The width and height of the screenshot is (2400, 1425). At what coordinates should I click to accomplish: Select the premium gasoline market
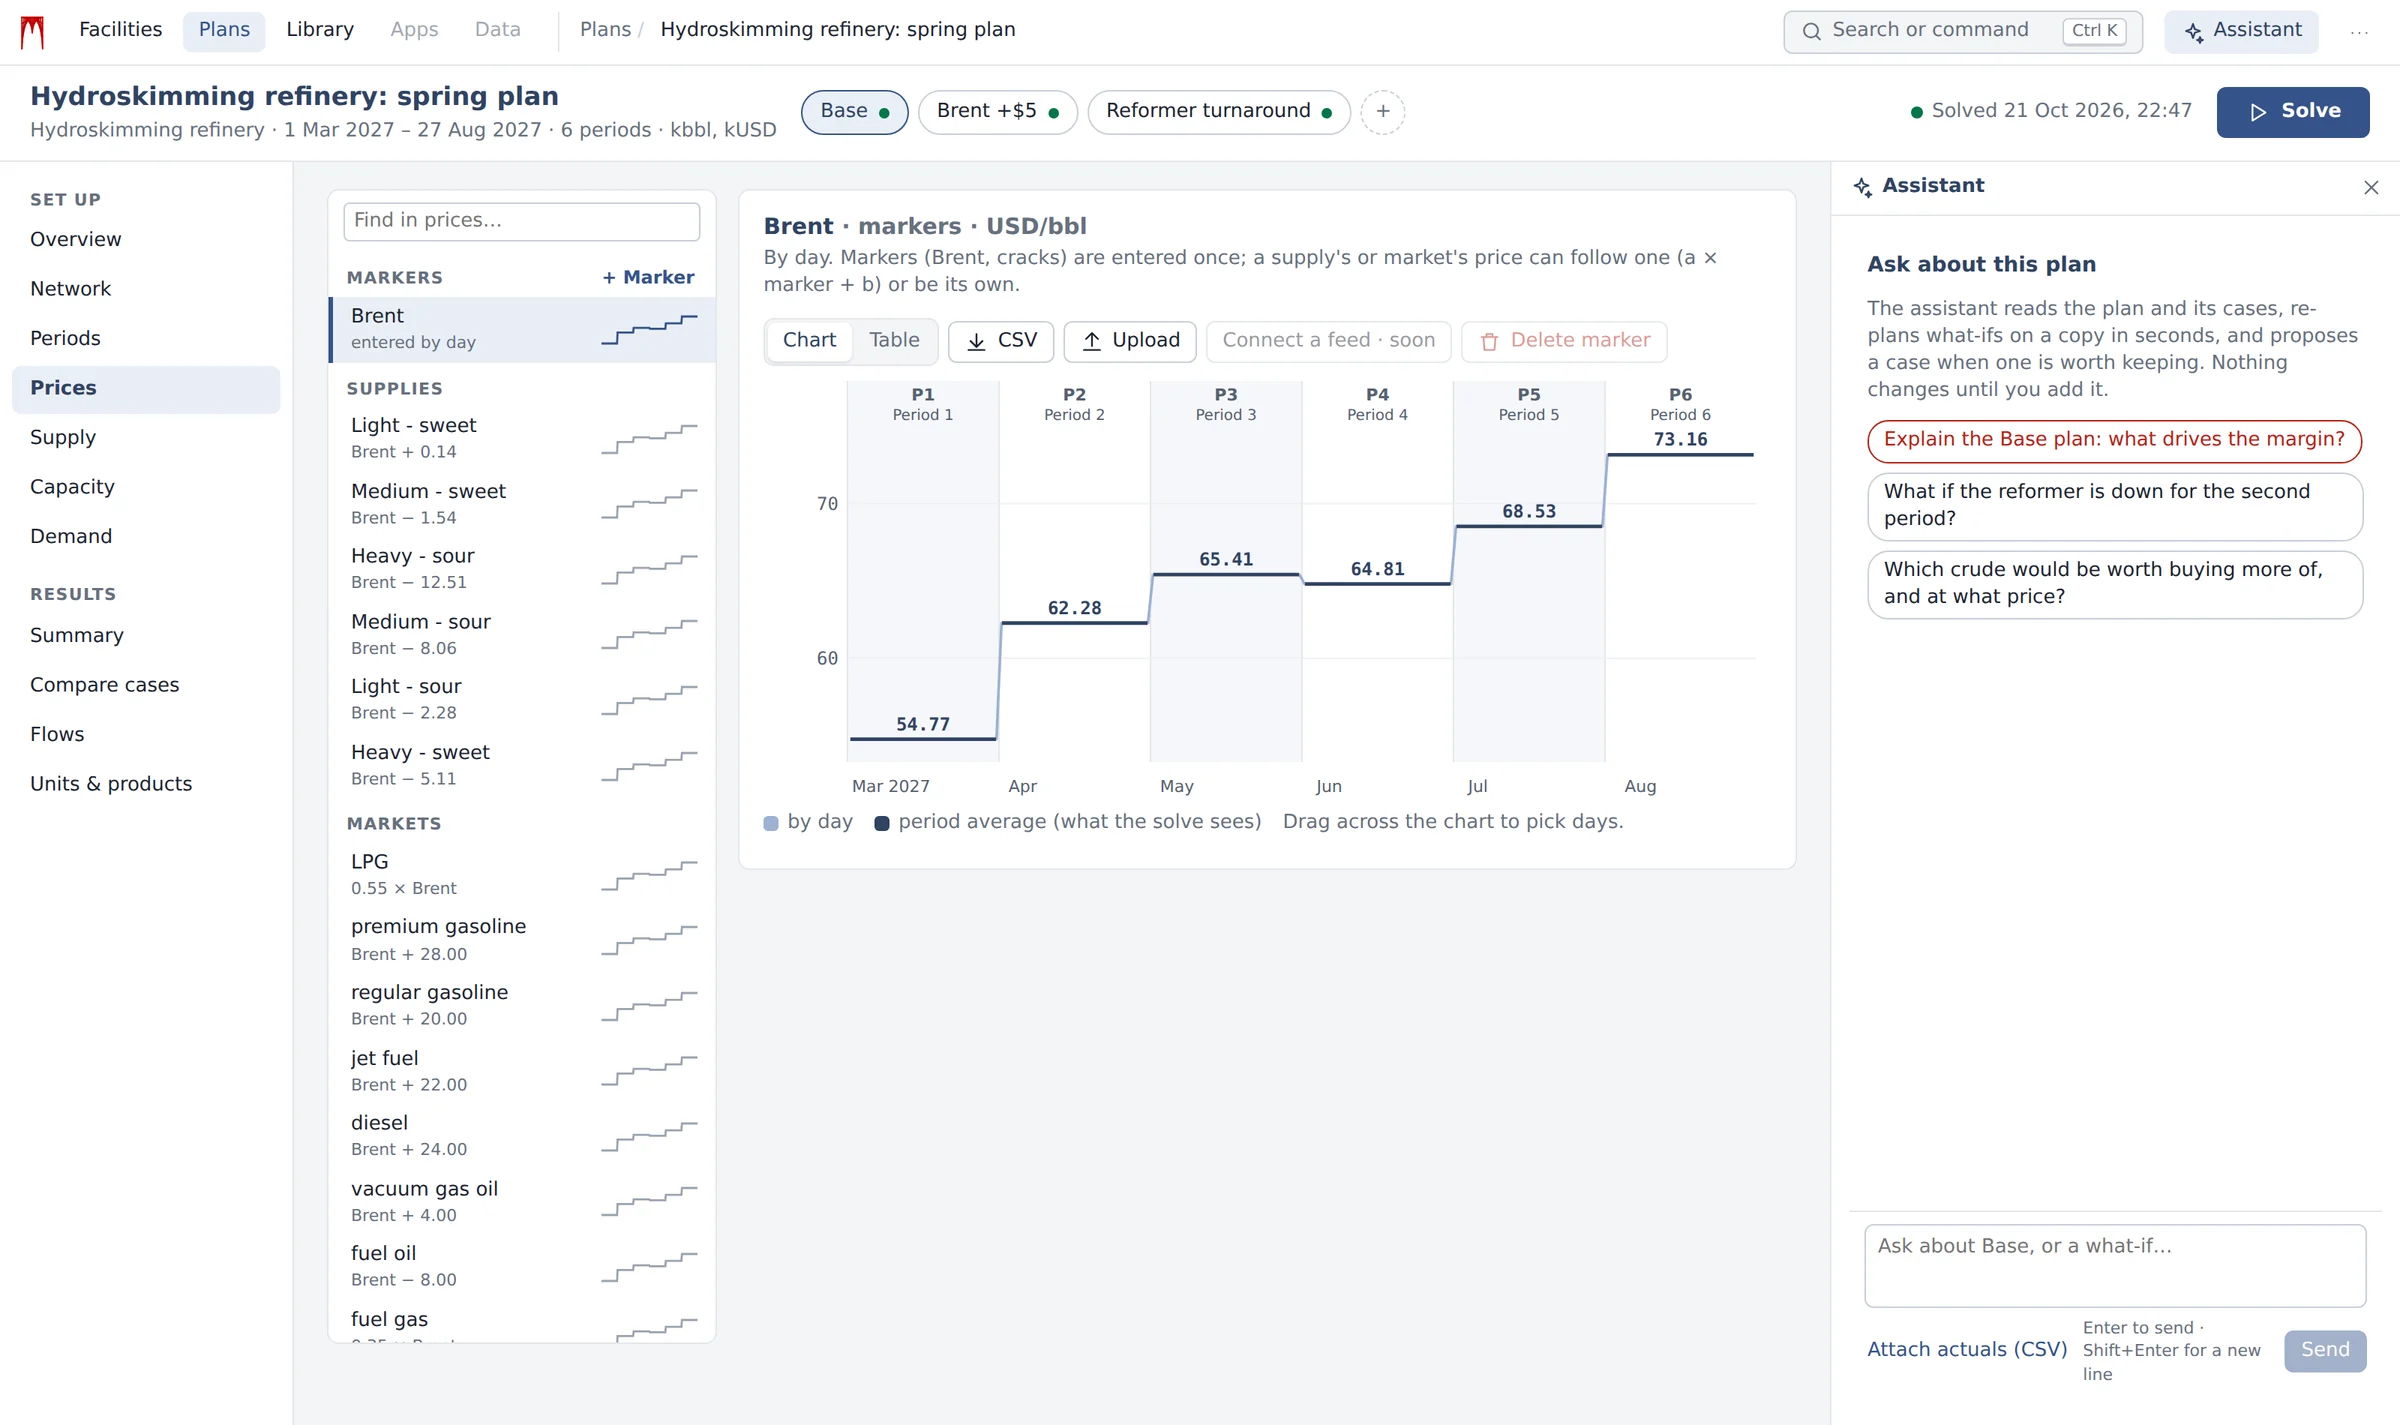tap(521, 940)
